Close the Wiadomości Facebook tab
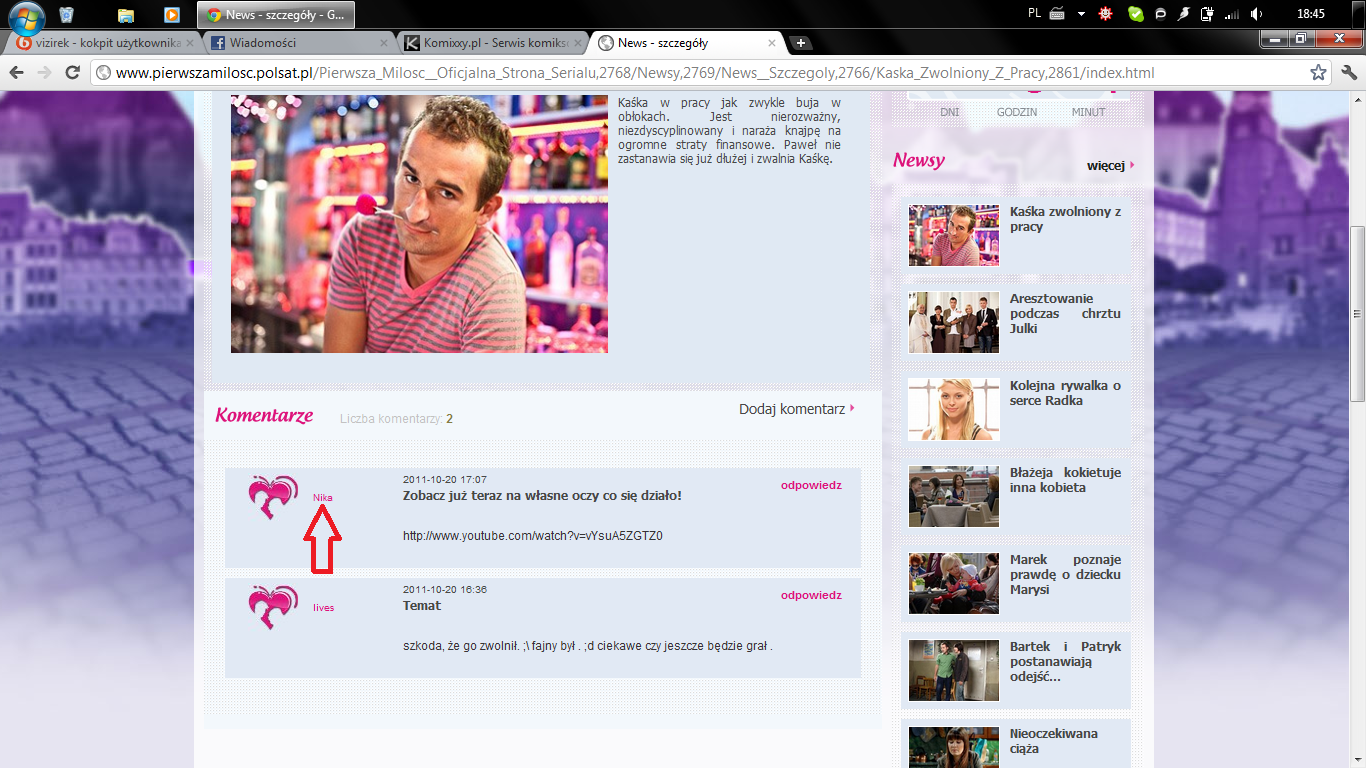Viewport: 1366px width, 768px height. [x=384, y=43]
